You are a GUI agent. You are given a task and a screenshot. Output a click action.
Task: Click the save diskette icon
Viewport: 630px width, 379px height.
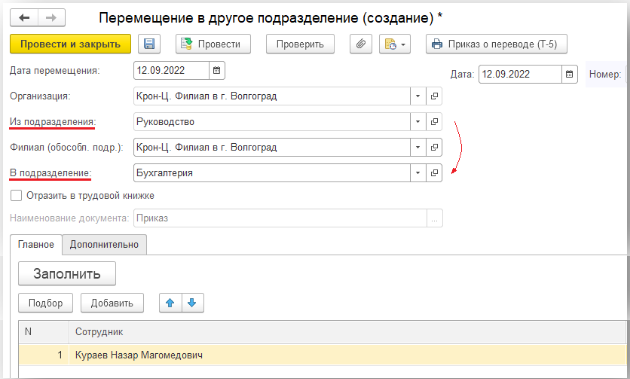(149, 44)
